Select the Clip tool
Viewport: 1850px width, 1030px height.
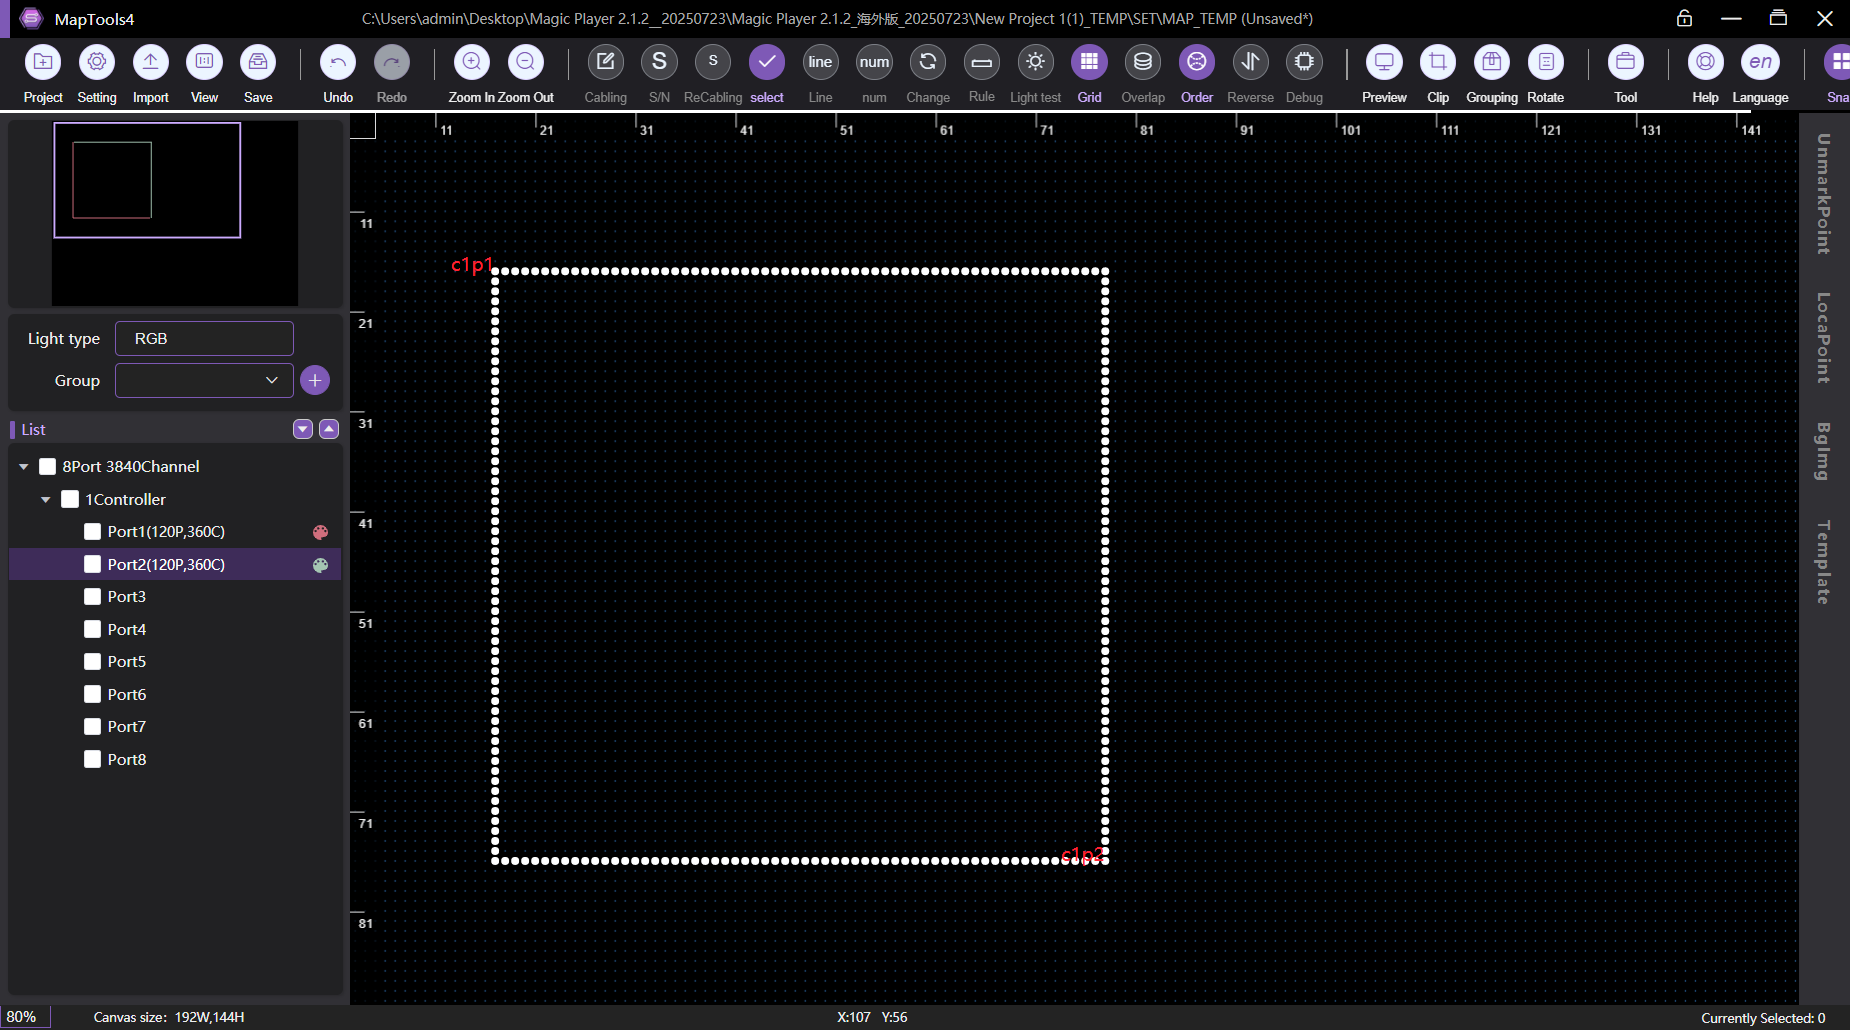point(1438,62)
